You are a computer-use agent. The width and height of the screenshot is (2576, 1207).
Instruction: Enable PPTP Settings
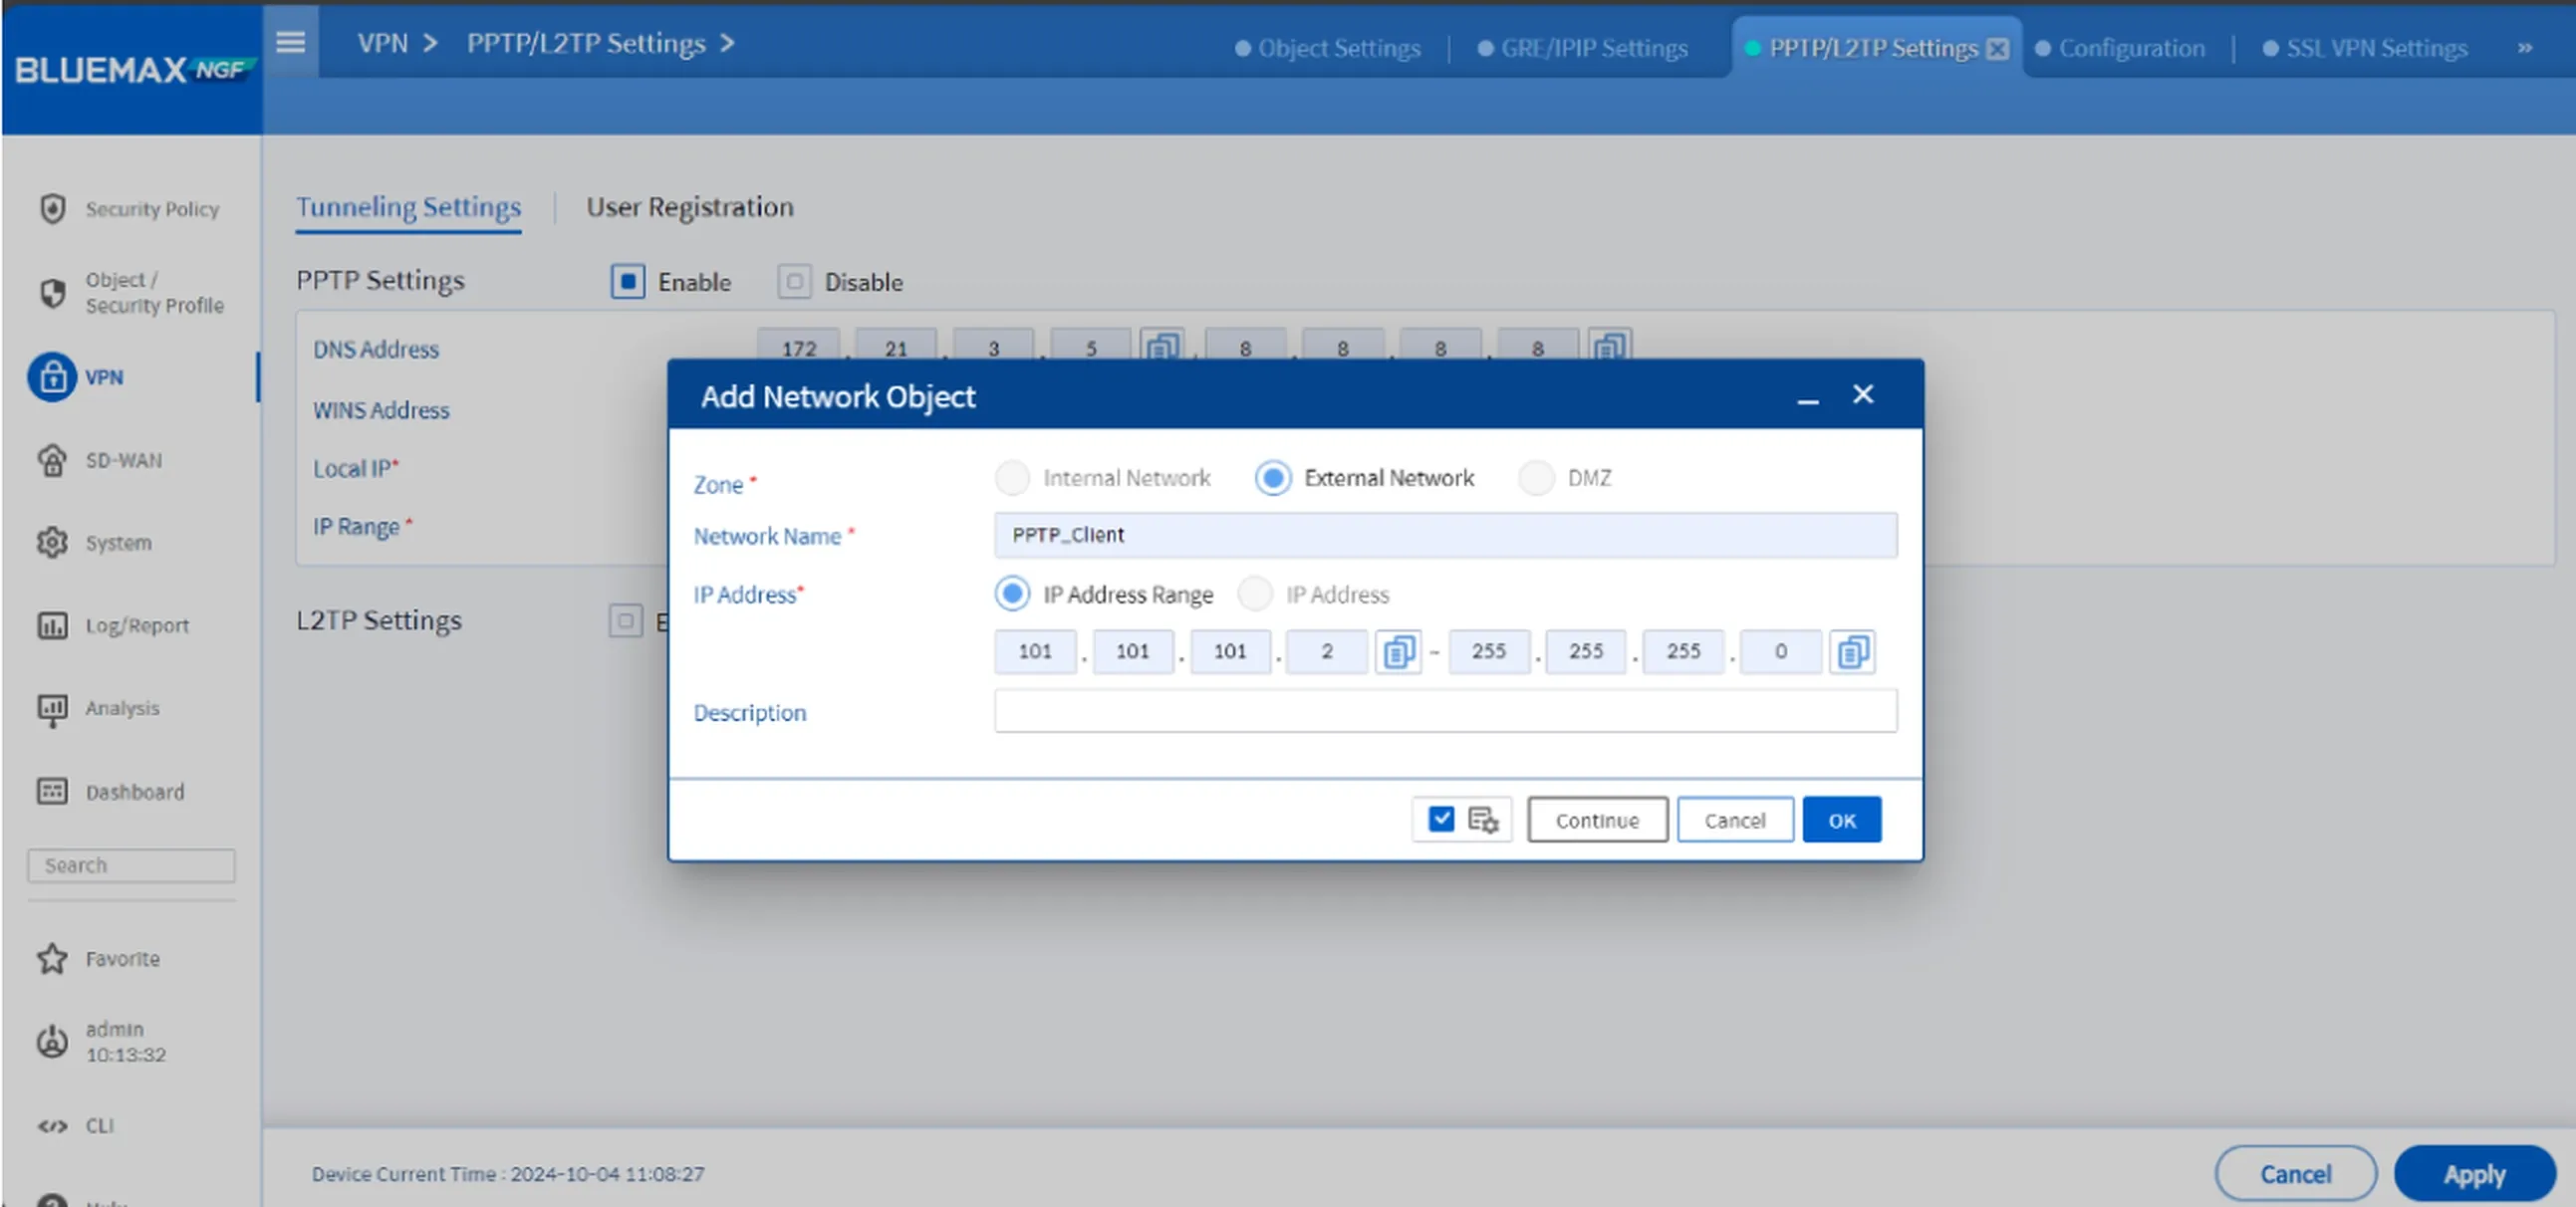[x=627, y=282]
